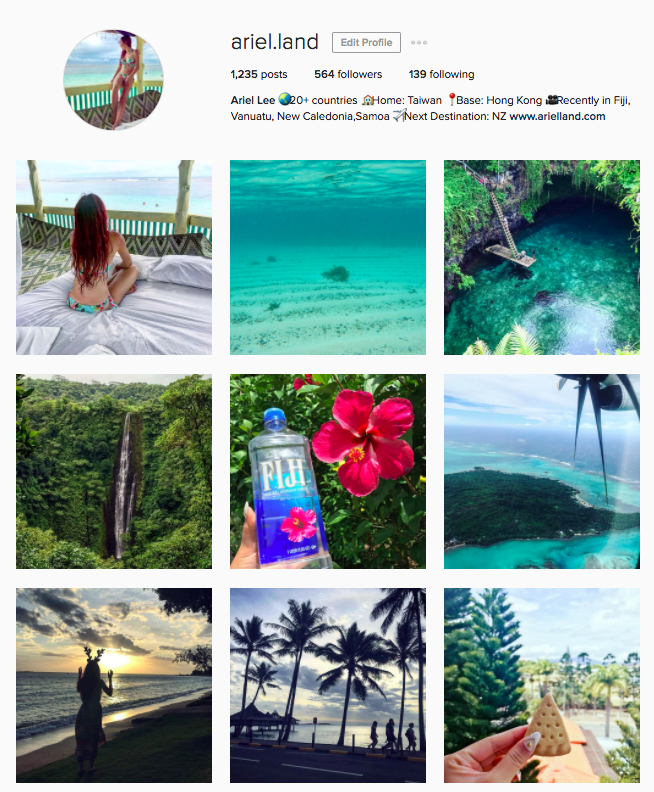Screen dimensions: 654x792
Task: Click the Ariel Lee bio name
Action: 253,100
